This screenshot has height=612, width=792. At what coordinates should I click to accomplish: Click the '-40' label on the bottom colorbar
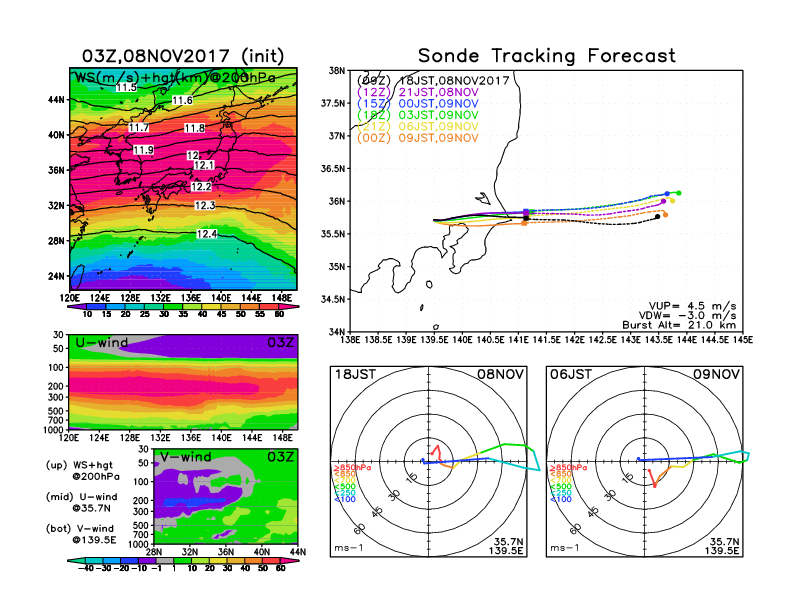tap(87, 568)
